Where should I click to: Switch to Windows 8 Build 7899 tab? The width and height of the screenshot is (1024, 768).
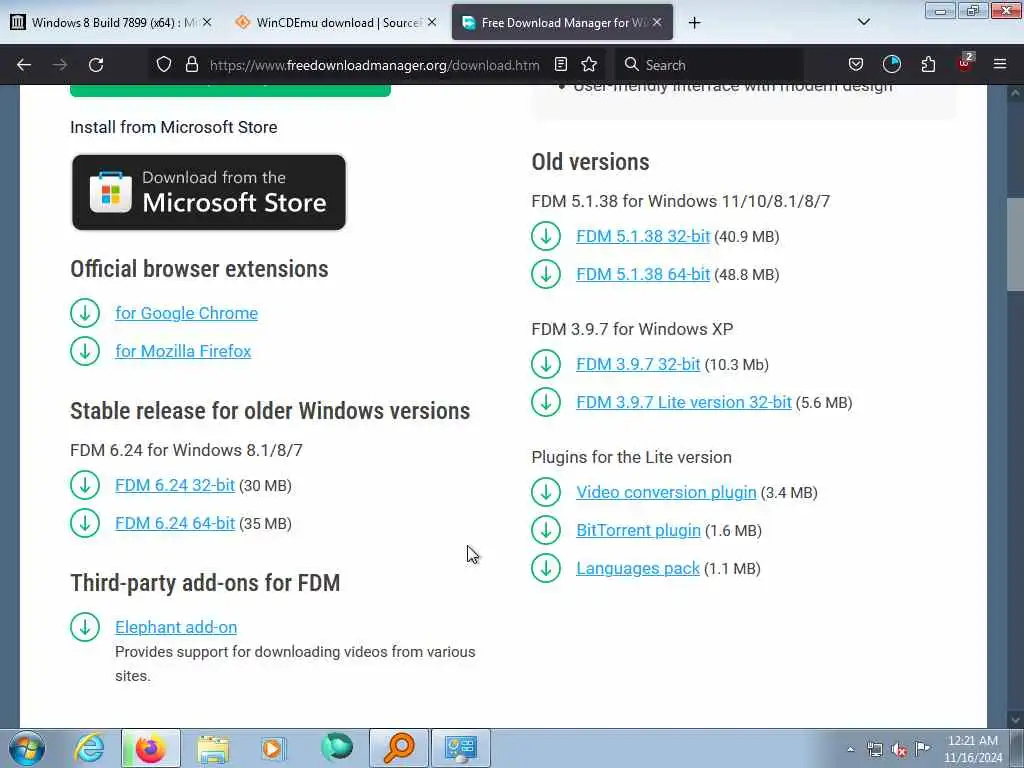point(112,22)
